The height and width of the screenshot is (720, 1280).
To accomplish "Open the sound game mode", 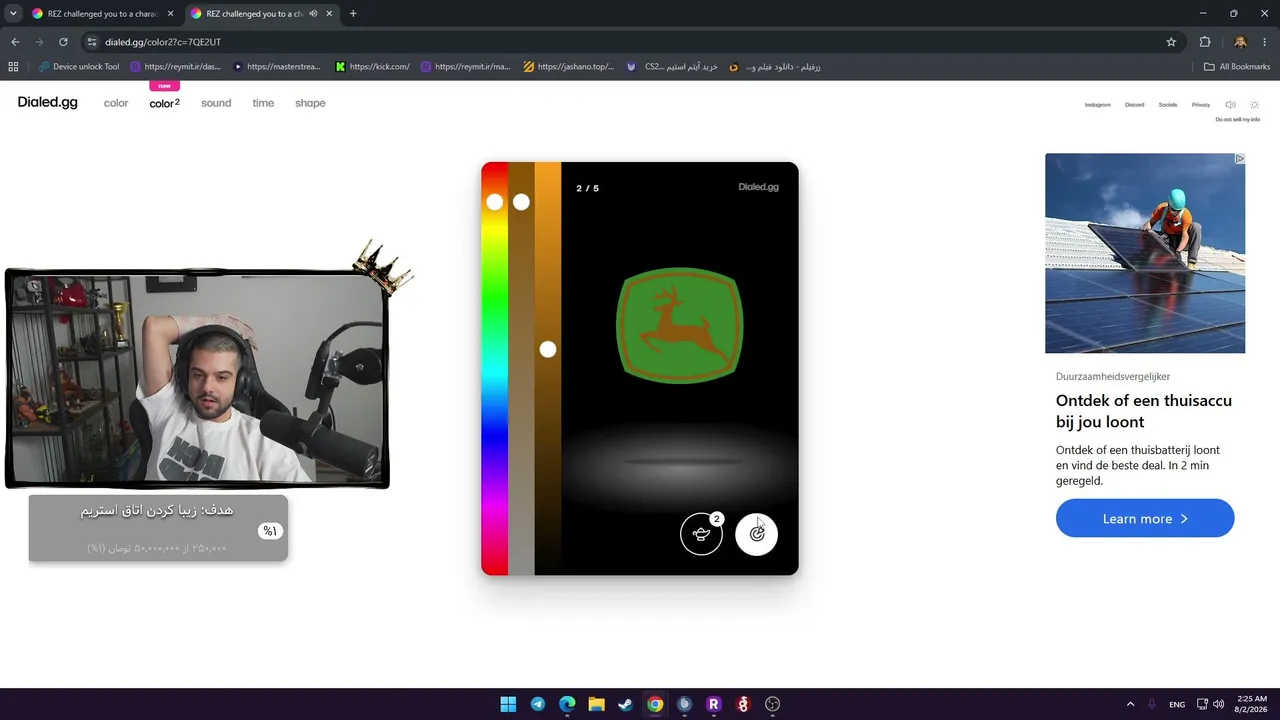I will click(x=216, y=103).
